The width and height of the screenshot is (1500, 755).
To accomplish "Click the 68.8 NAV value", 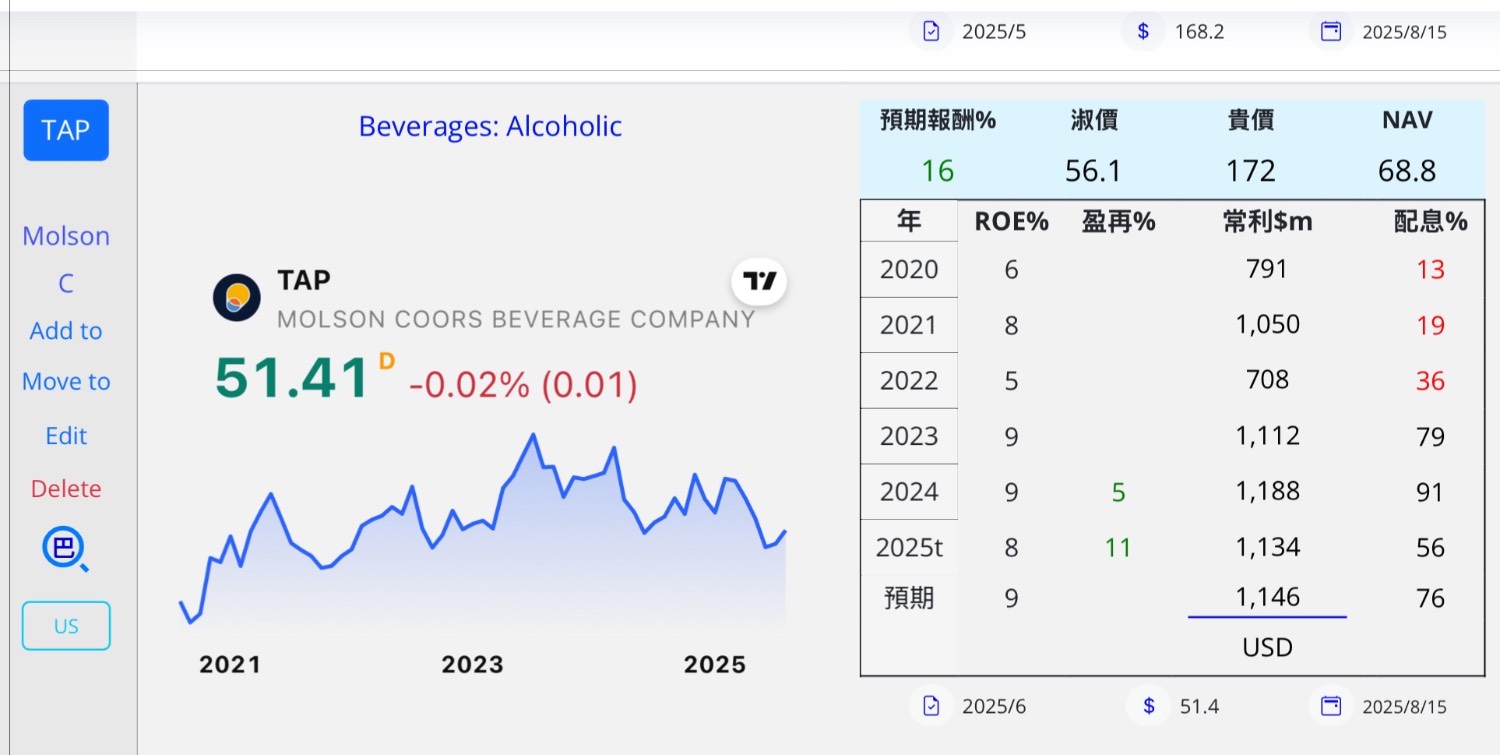I will pyautogui.click(x=1407, y=171).
